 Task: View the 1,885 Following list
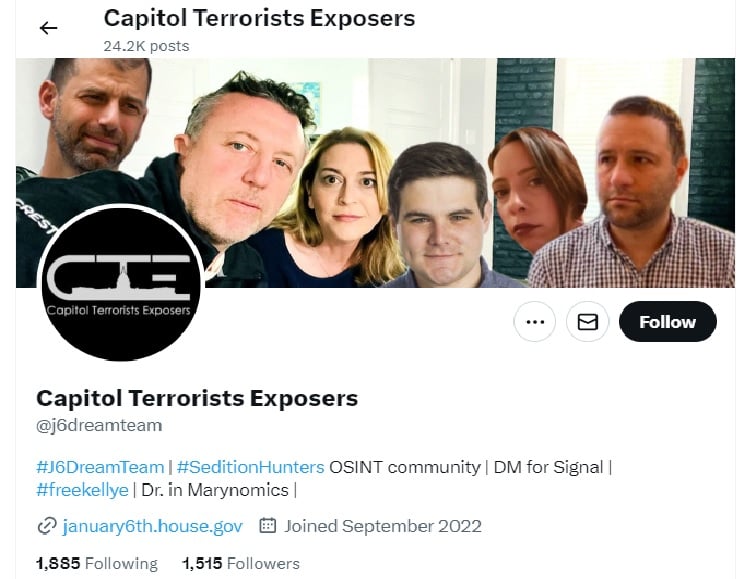[x=97, y=563]
